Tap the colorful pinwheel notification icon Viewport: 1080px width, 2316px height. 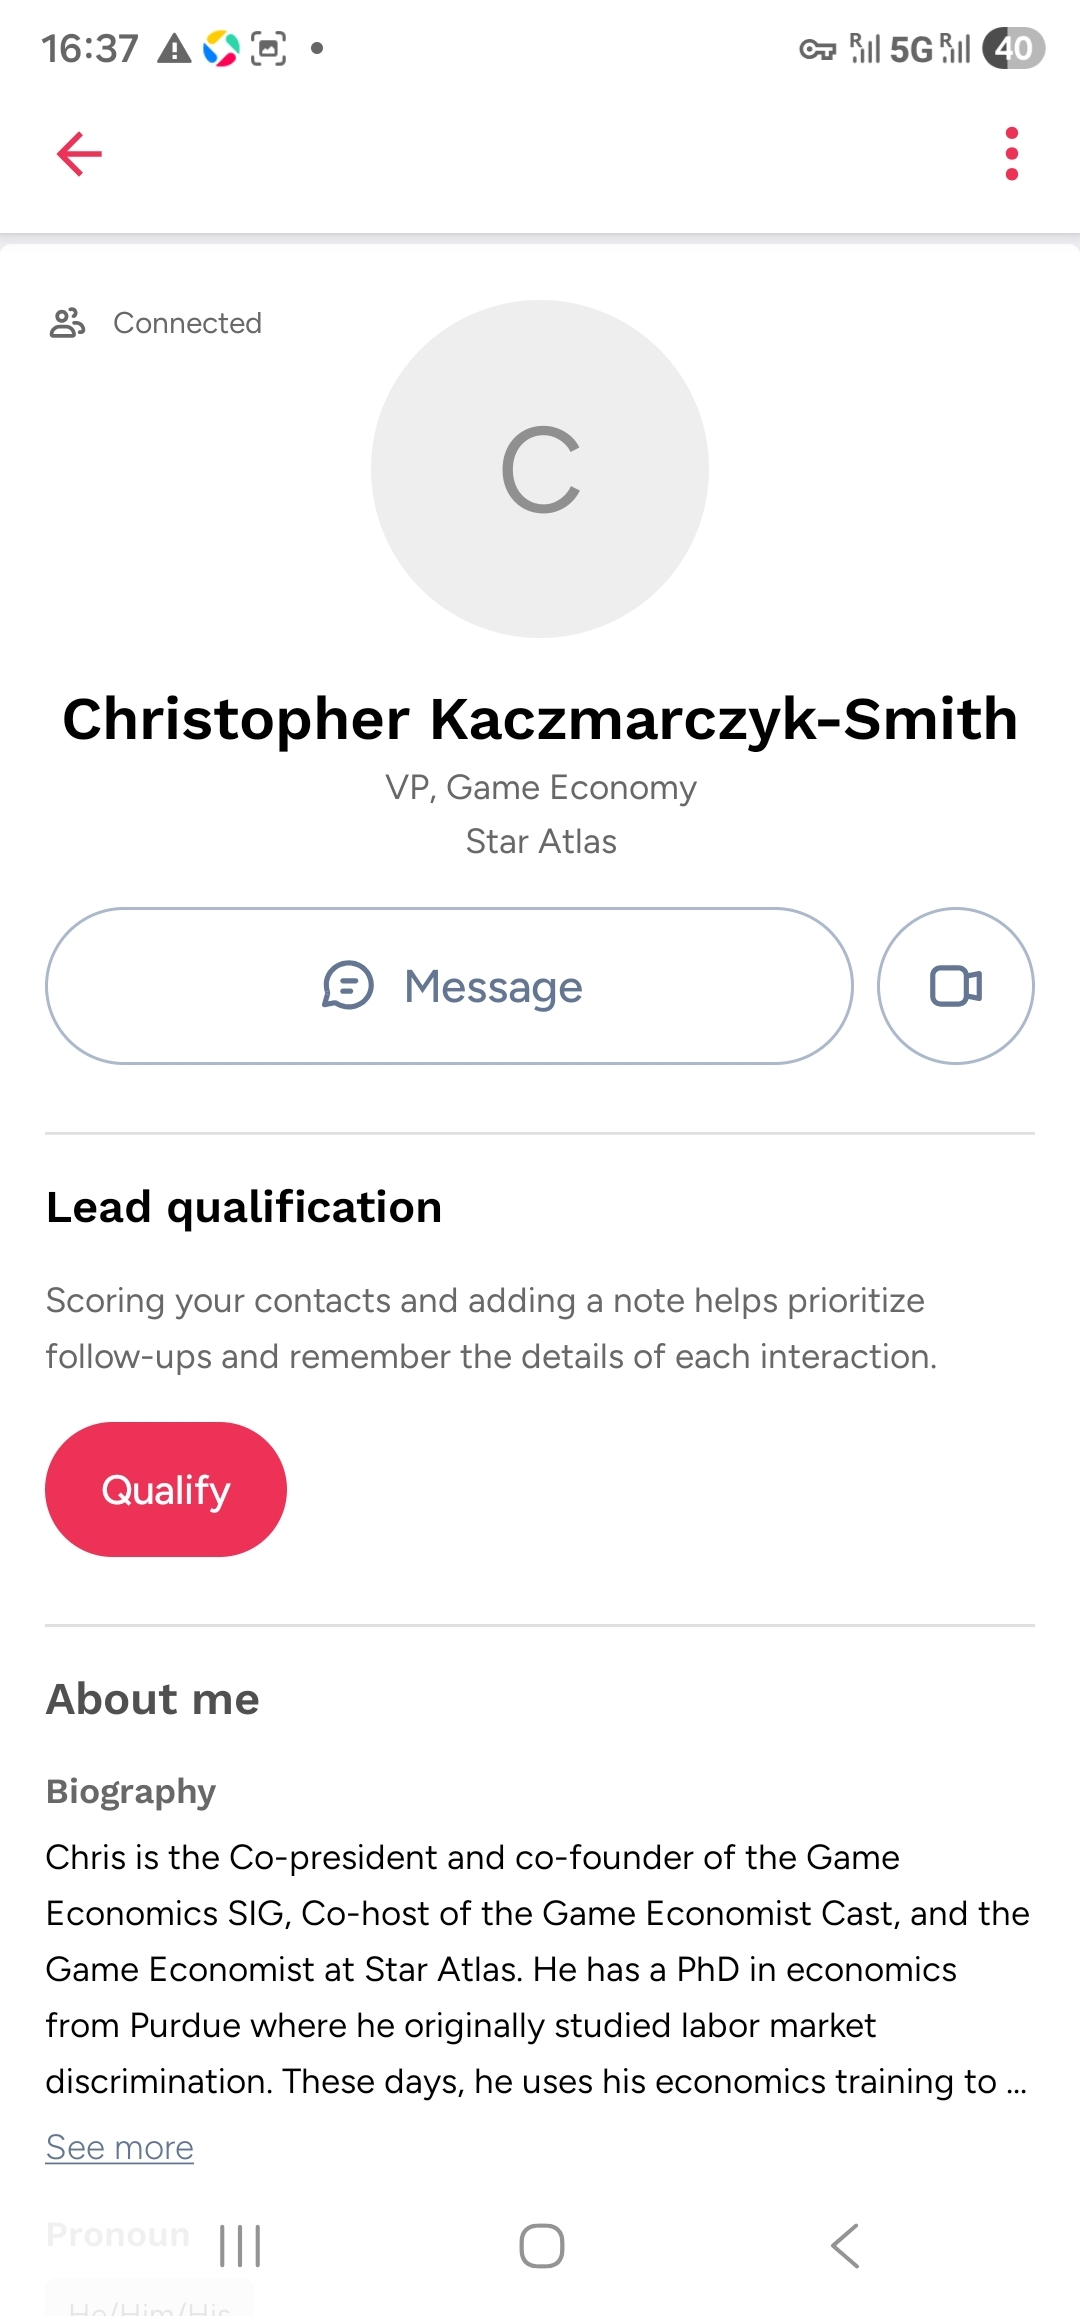[x=221, y=48]
